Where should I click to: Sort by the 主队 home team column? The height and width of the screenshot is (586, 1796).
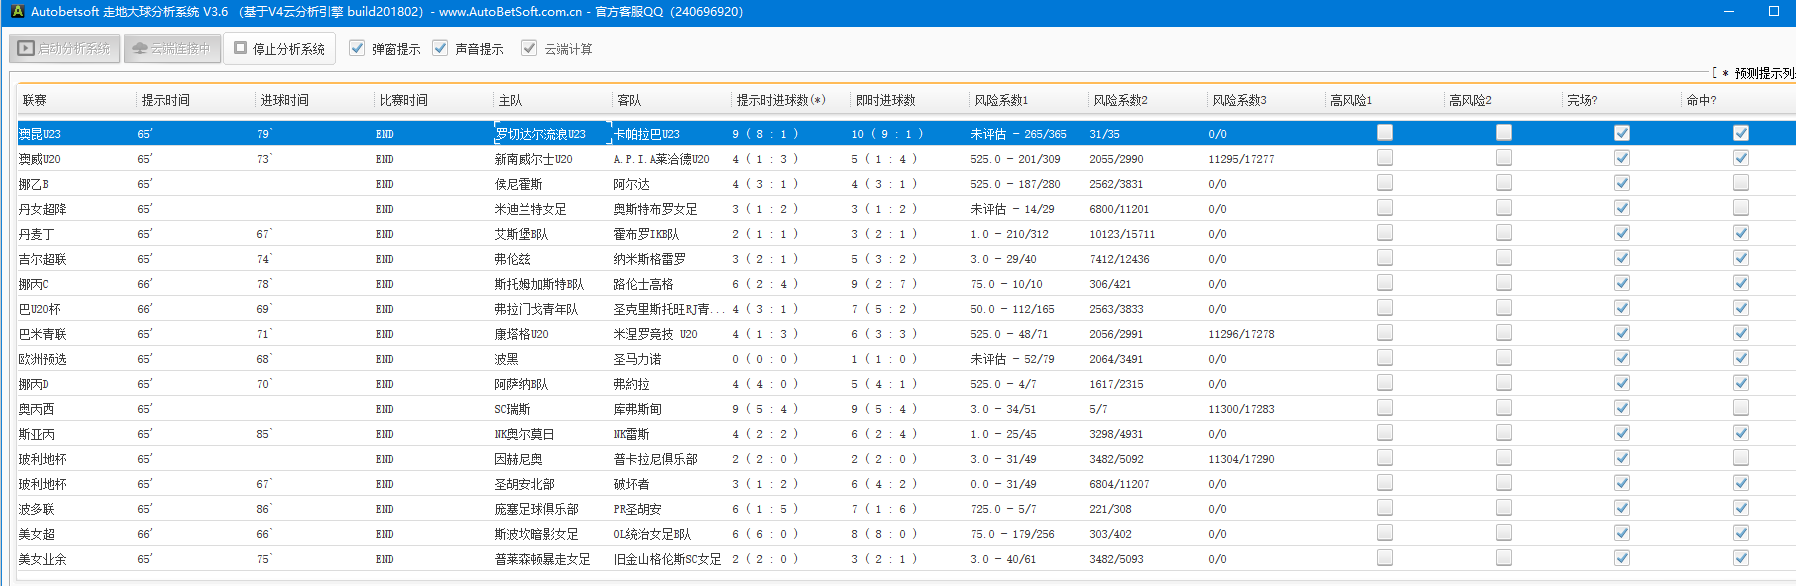click(510, 100)
